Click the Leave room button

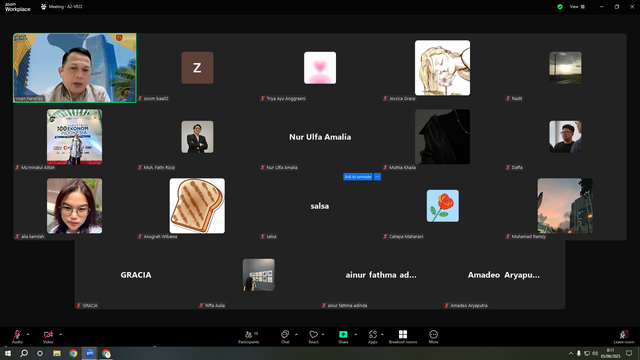click(x=624, y=337)
